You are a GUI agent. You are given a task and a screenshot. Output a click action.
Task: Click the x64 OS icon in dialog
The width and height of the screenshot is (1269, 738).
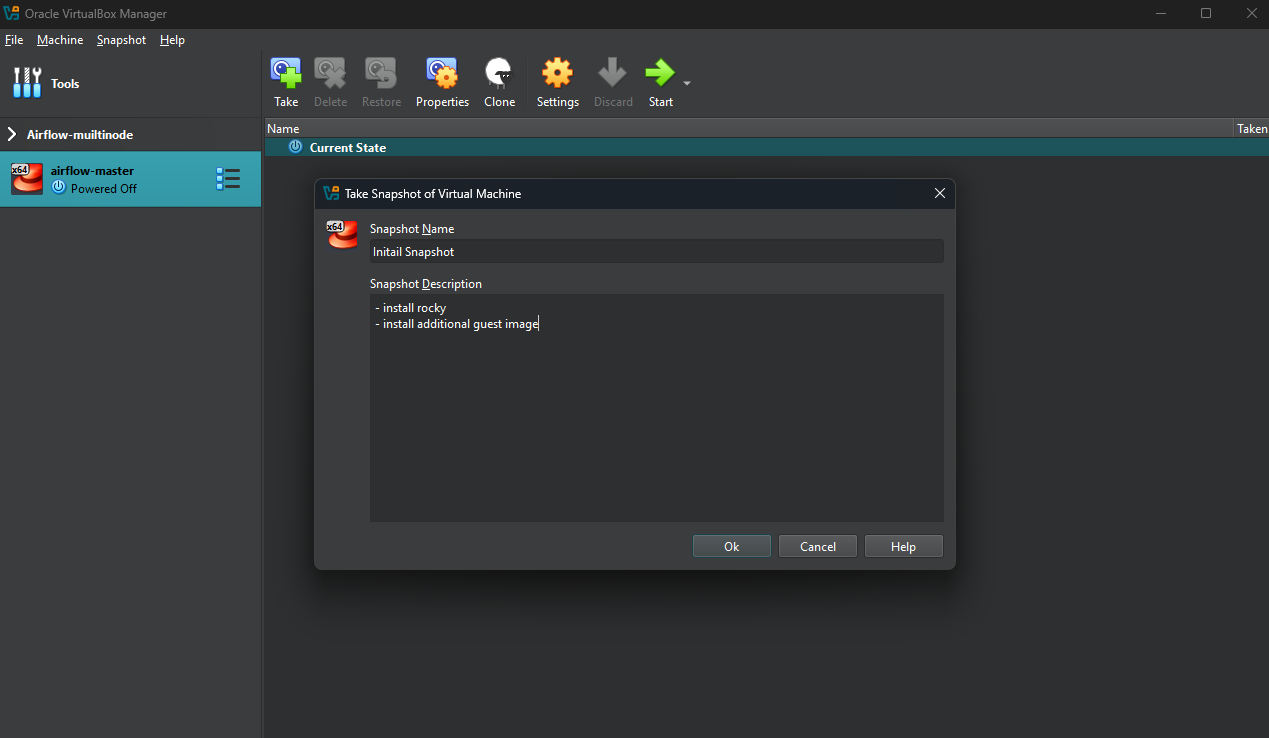(342, 235)
